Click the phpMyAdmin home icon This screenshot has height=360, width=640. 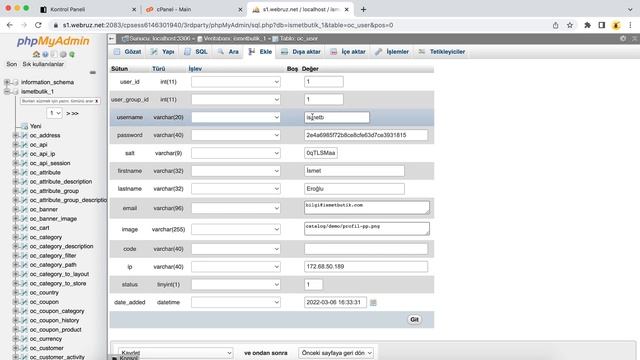tap(36, 54)
